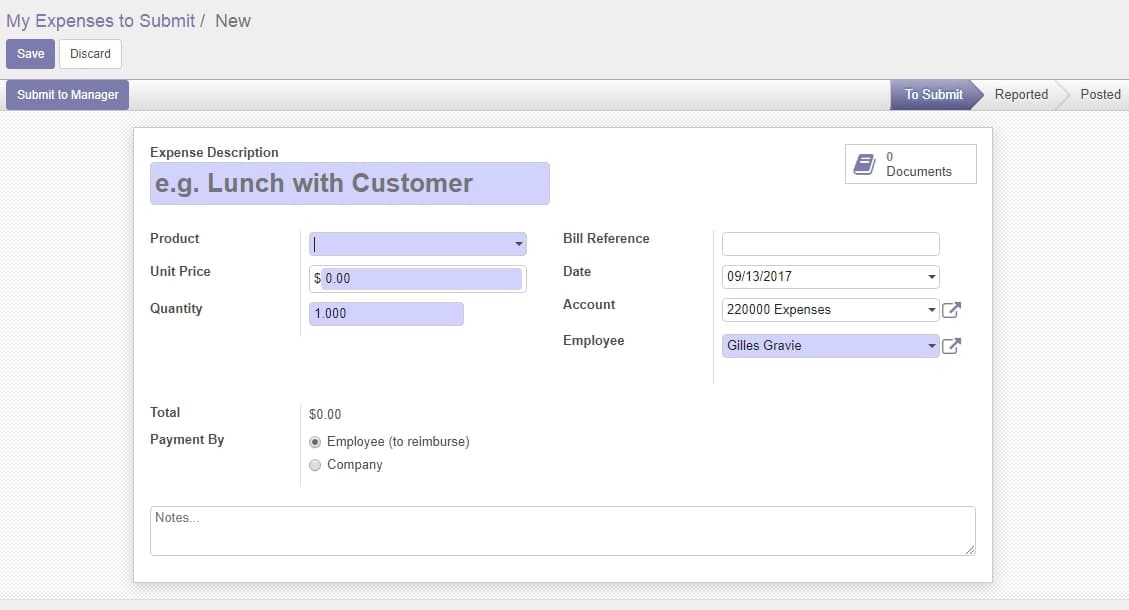Click the Reported status stage
The image size is (1129, 610).
pyautogui.click(x=1021, y=94)
